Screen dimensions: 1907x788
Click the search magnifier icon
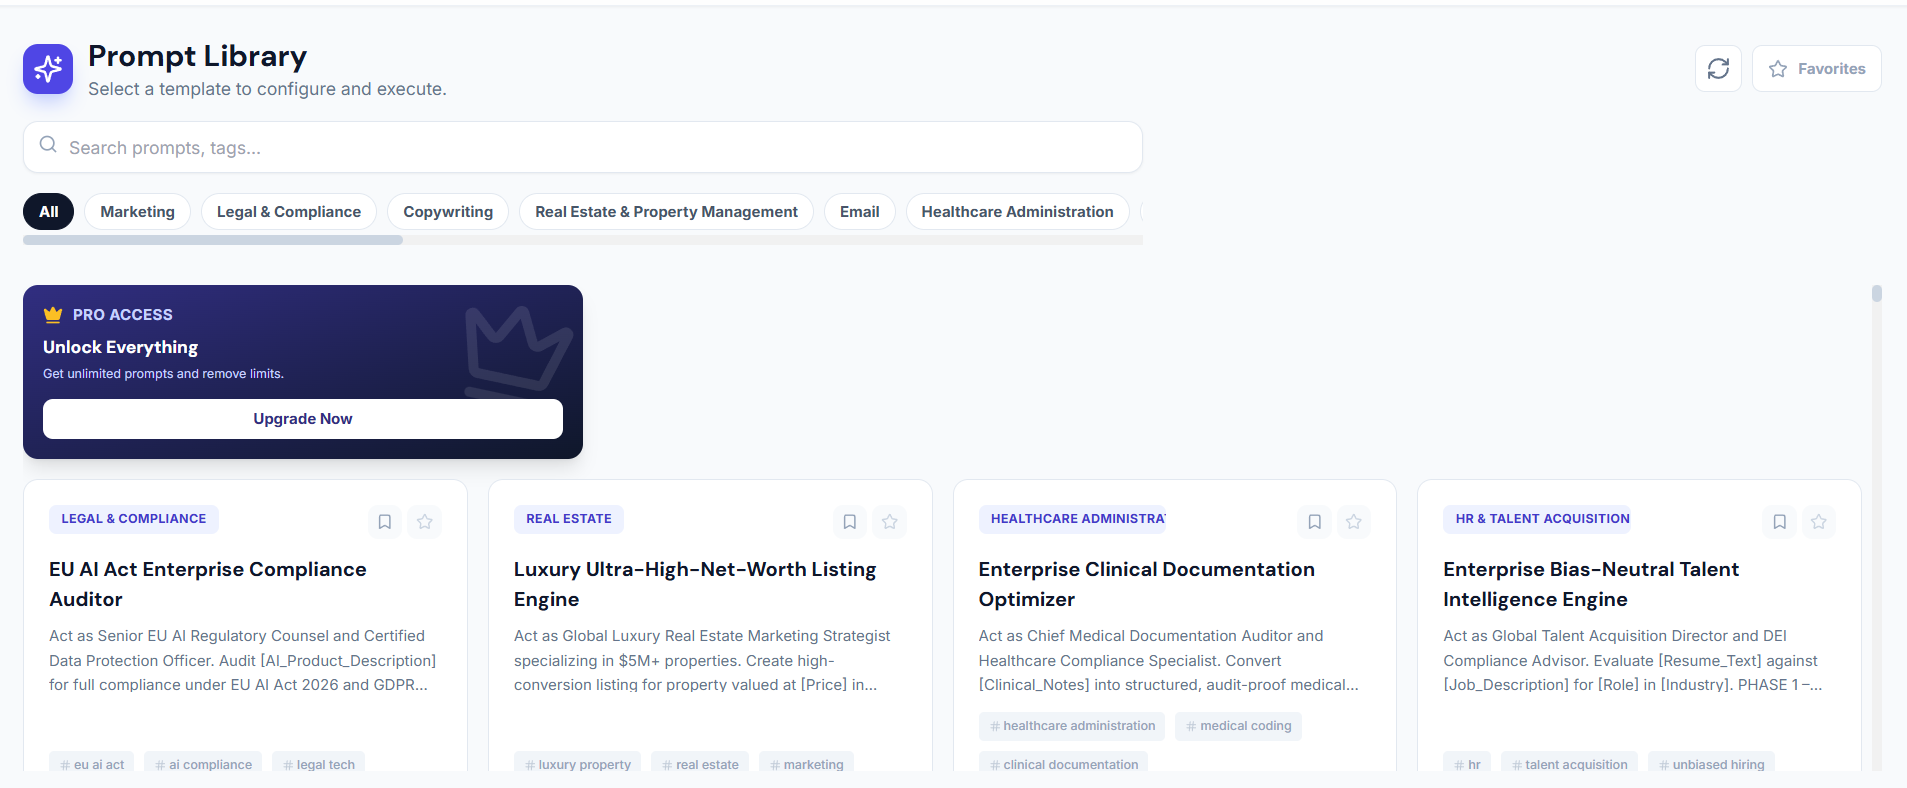48,146
